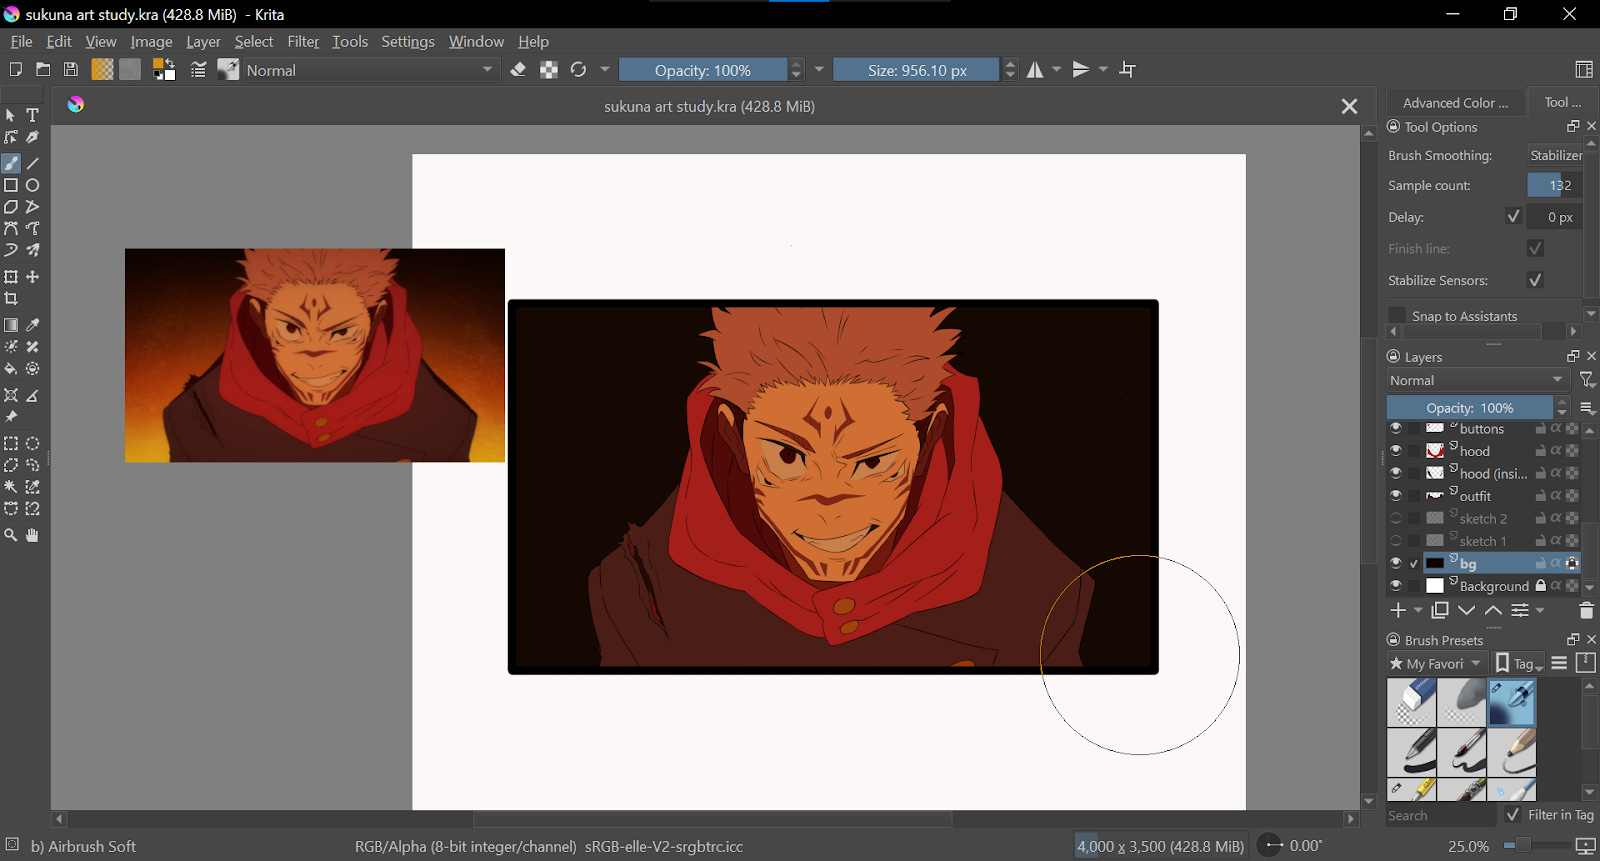This screenshot has height=861, width=1600.
Task: Select the Zoom tool
Action: coord(11,536)
